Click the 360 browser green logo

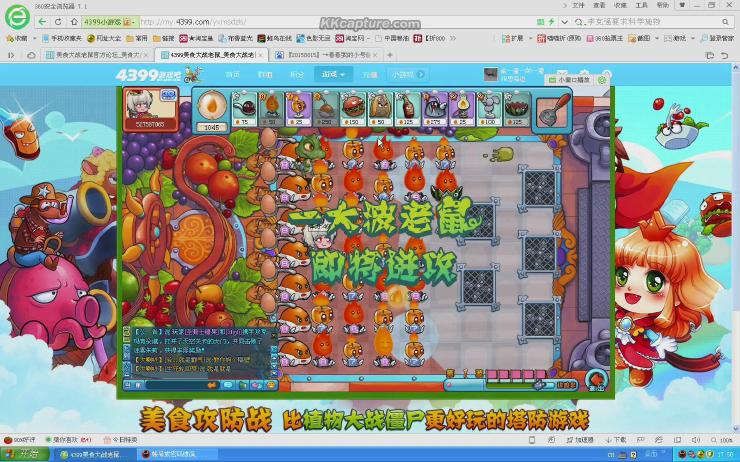[17, 17]
